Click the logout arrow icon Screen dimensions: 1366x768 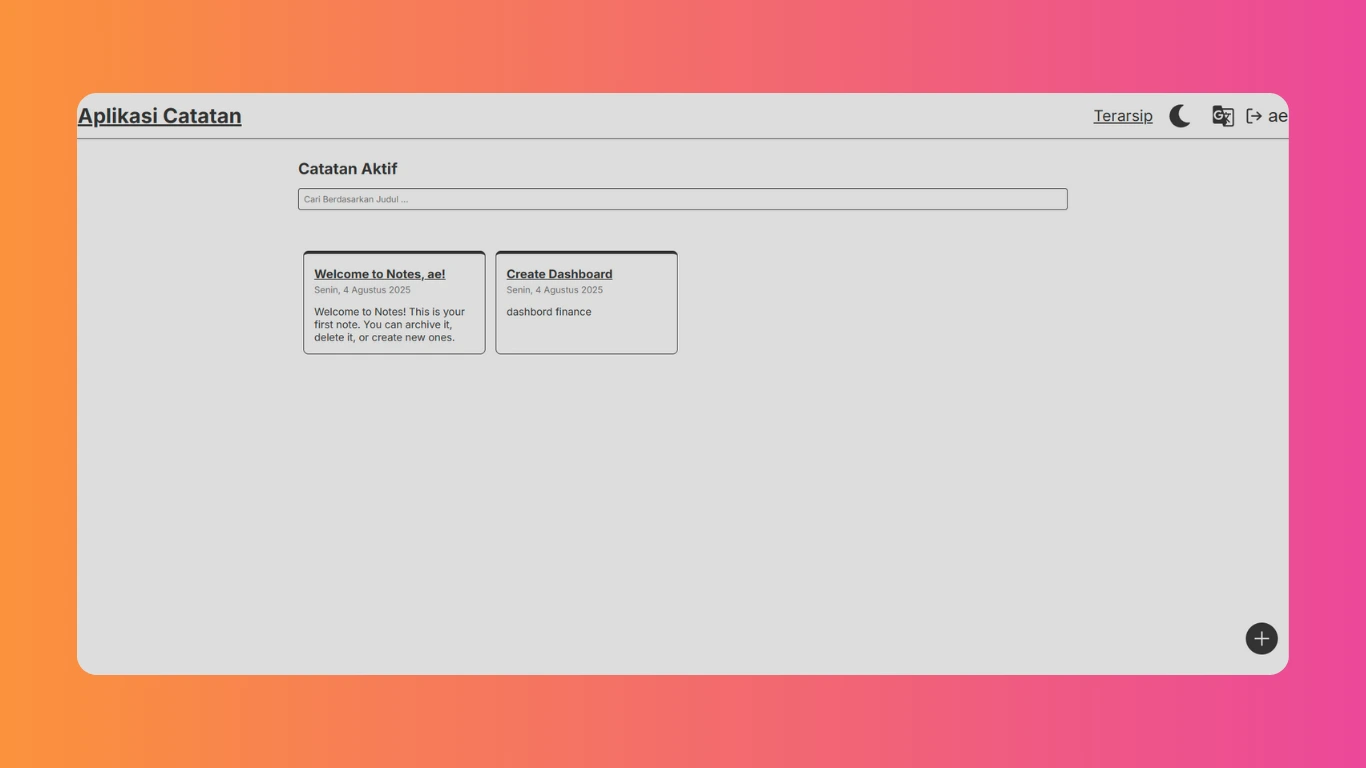[1254, 116]
